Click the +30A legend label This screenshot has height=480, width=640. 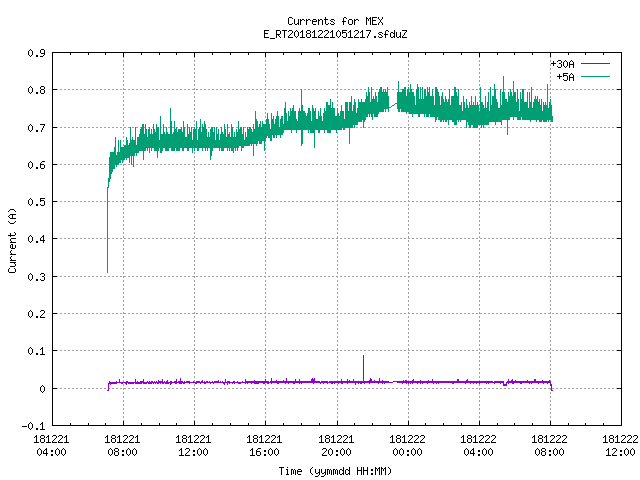pyautogui.click(x=562, y=64)
